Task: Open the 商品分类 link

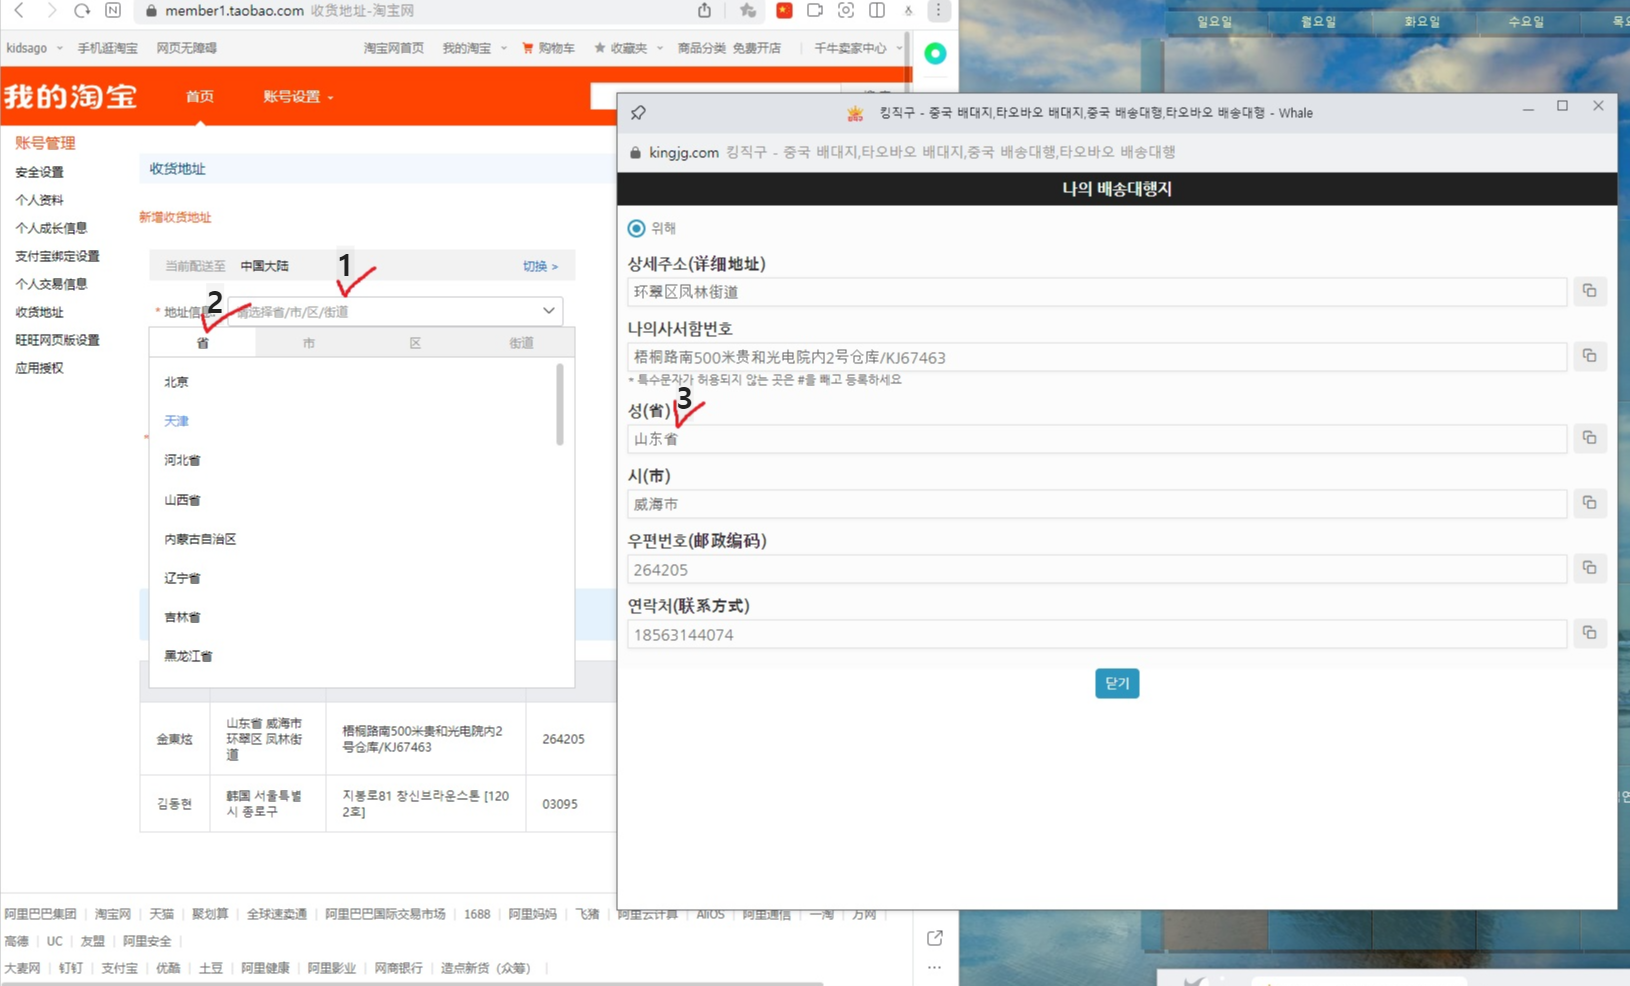Action: pos(702,48)
